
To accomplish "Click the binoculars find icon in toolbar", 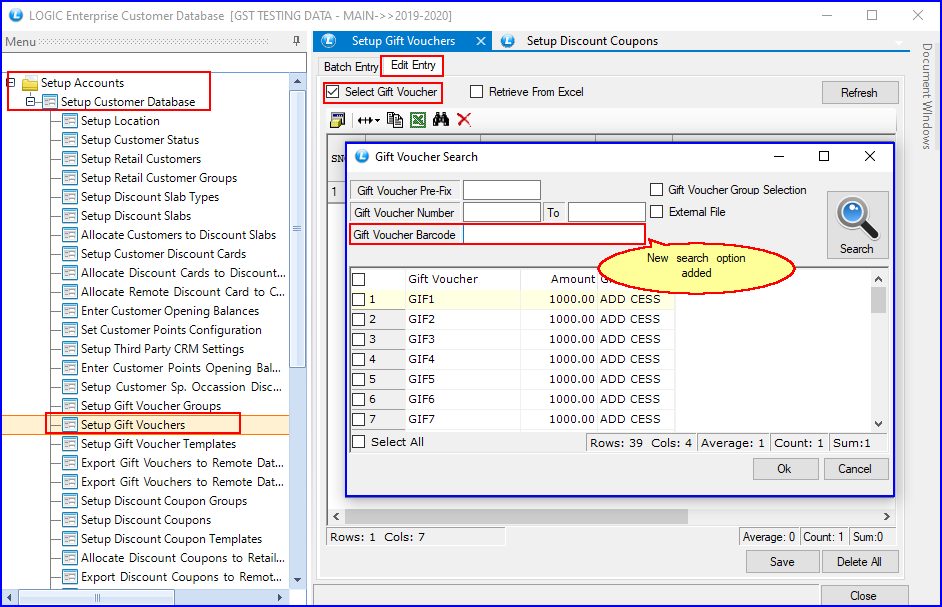I will pyautogui.click(x=441, y=120).
